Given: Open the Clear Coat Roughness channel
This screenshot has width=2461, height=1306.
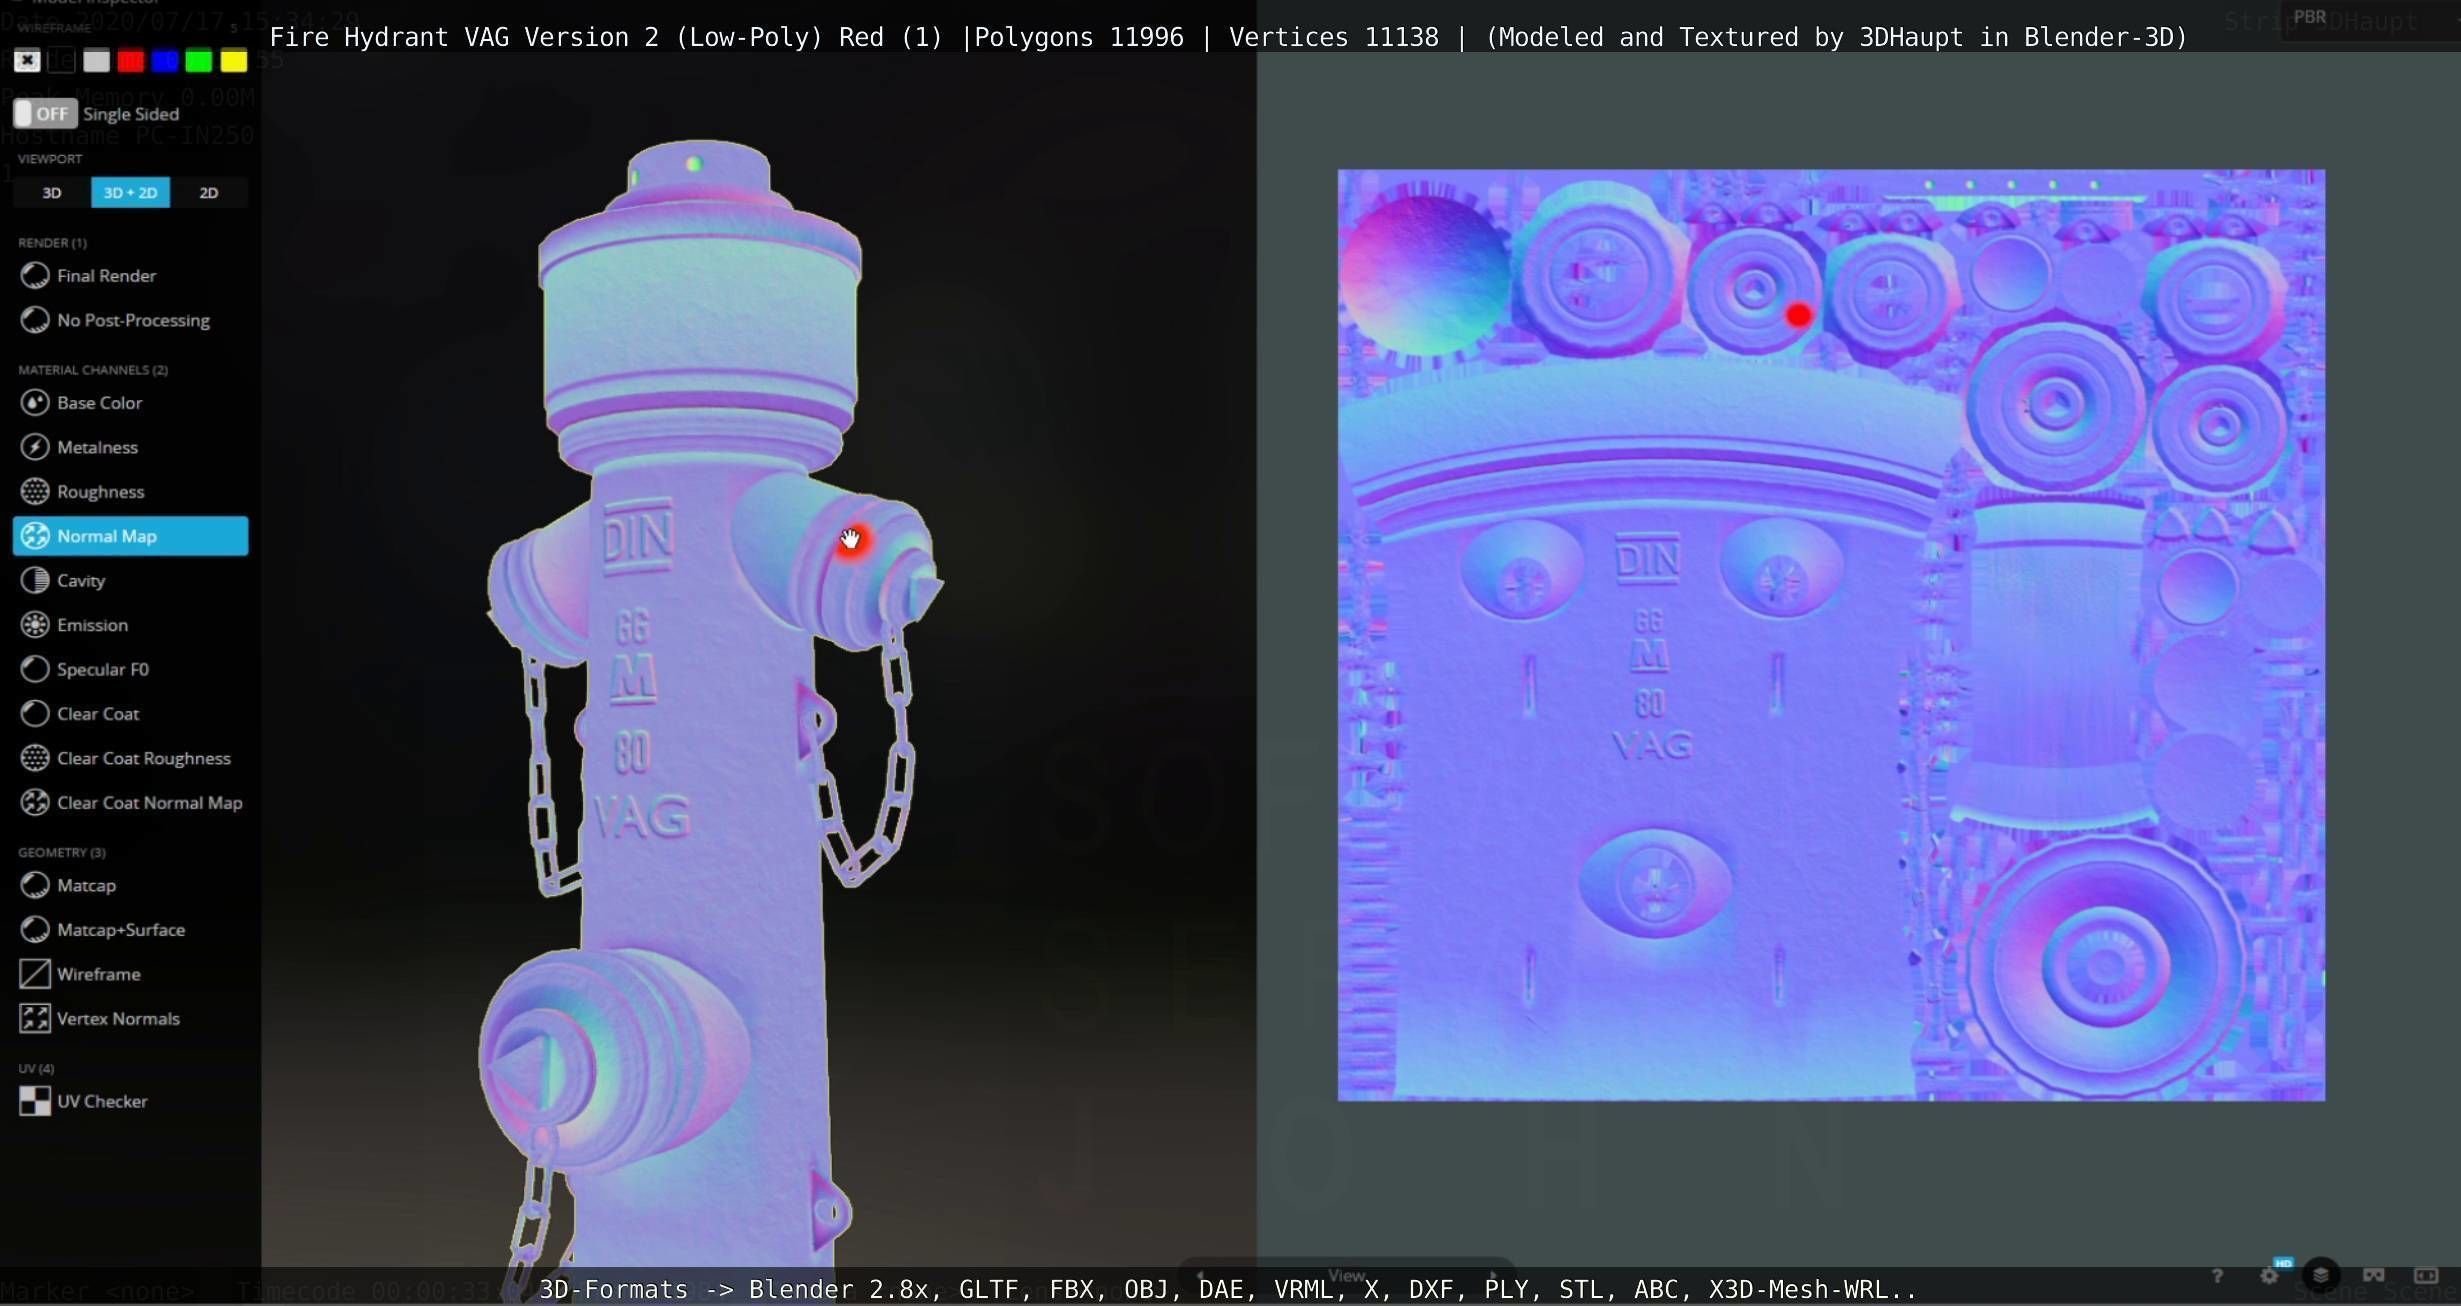Looking at the screenshot, I should pyautogui.click(x=130, y=758).
